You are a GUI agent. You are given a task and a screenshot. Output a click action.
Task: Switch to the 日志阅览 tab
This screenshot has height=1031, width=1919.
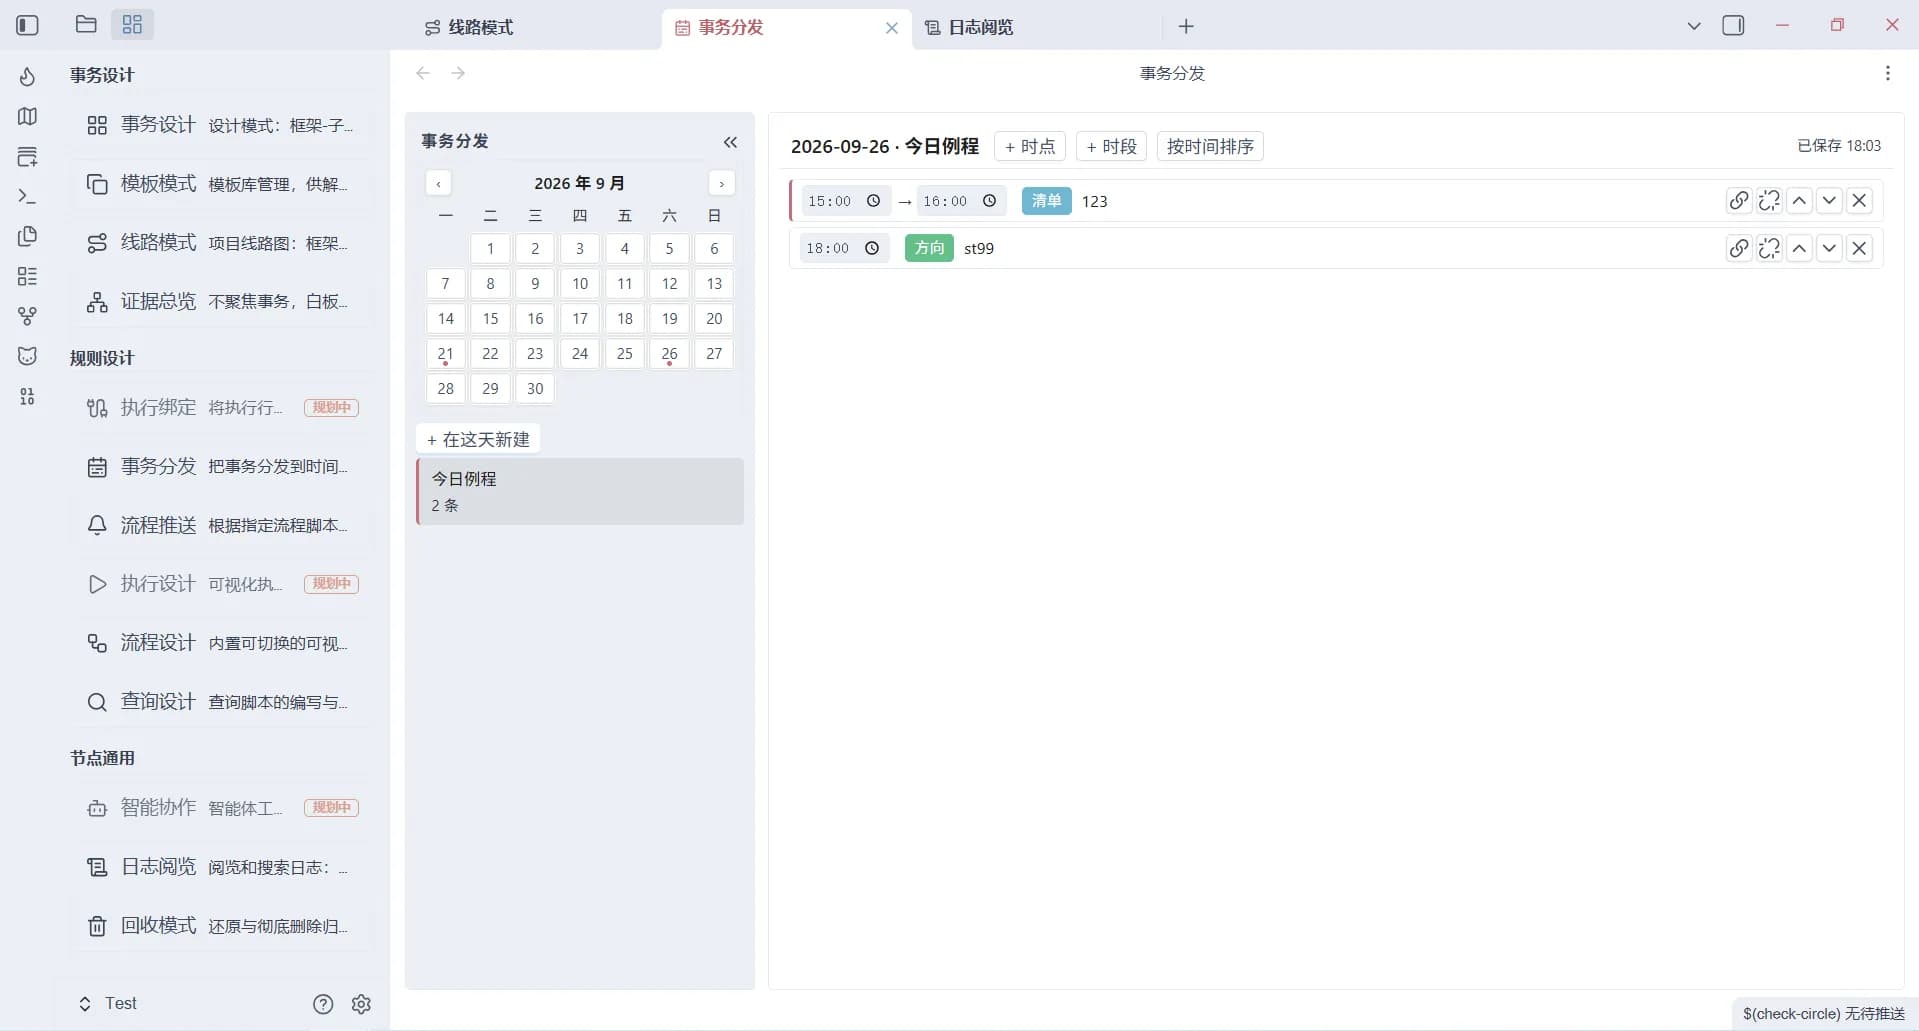pos(1037,28)
